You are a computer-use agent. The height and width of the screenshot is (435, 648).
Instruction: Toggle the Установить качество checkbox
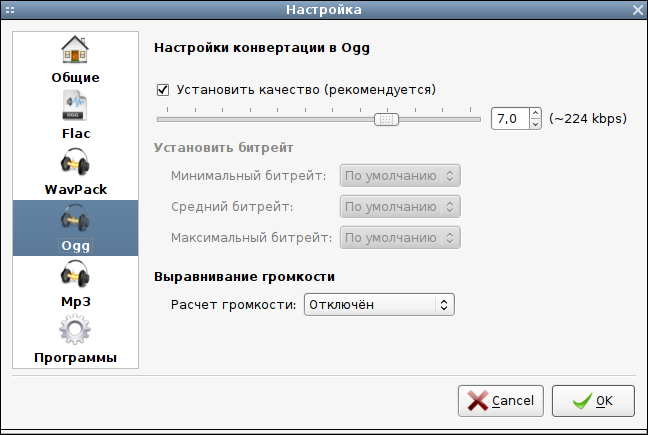pyautogui.click(x=163, y=90)
